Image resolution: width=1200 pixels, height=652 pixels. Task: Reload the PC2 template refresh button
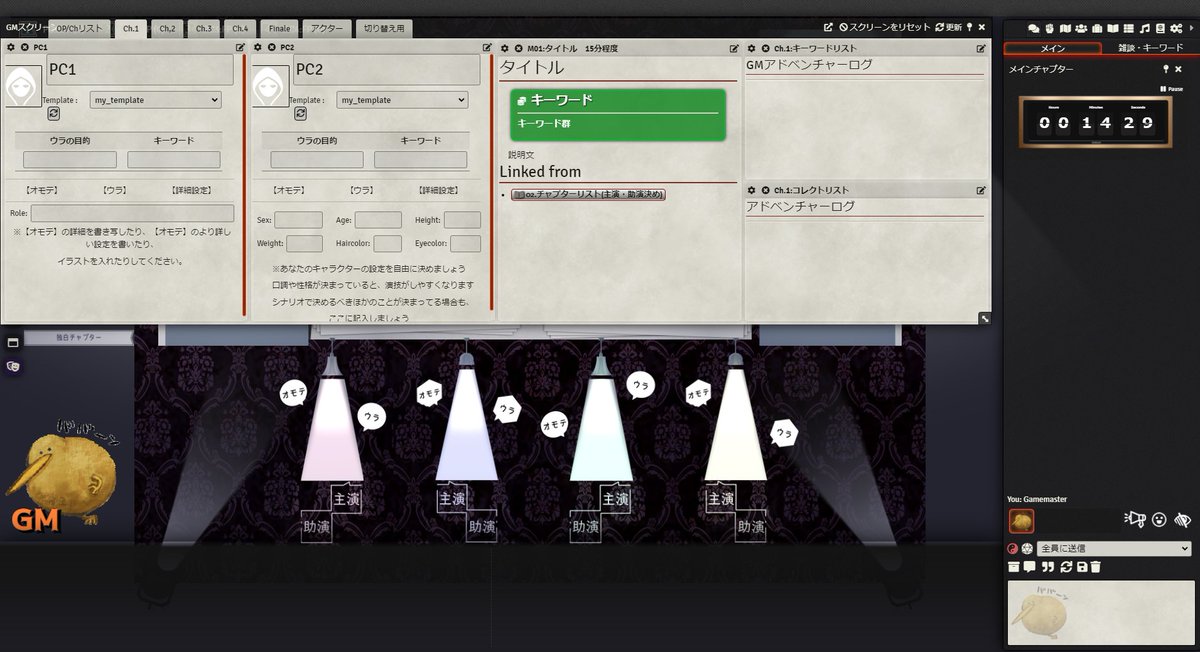tap(299, 114)
